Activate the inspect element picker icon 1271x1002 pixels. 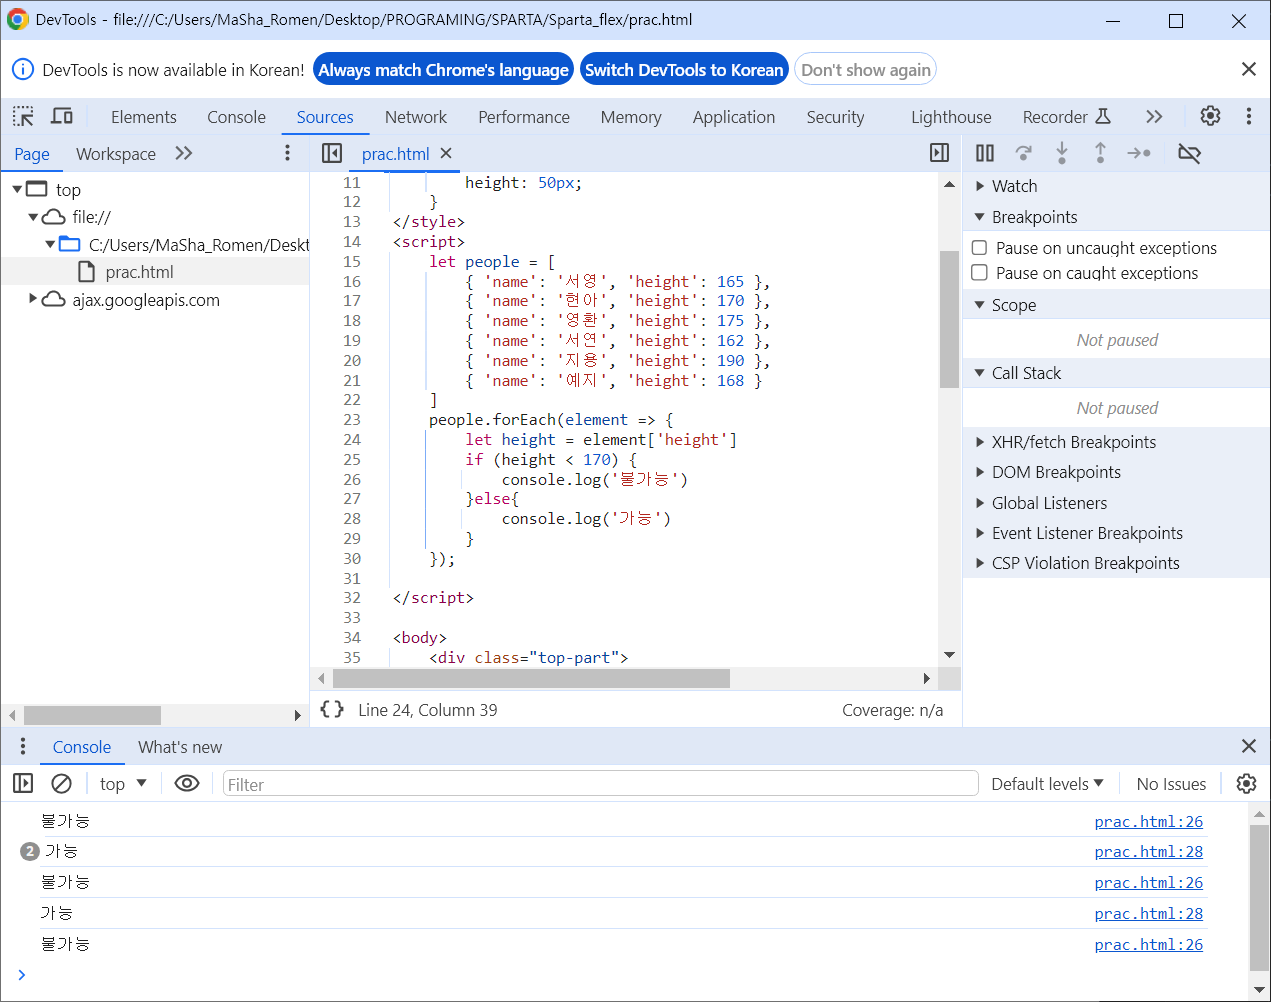[23, 116]
